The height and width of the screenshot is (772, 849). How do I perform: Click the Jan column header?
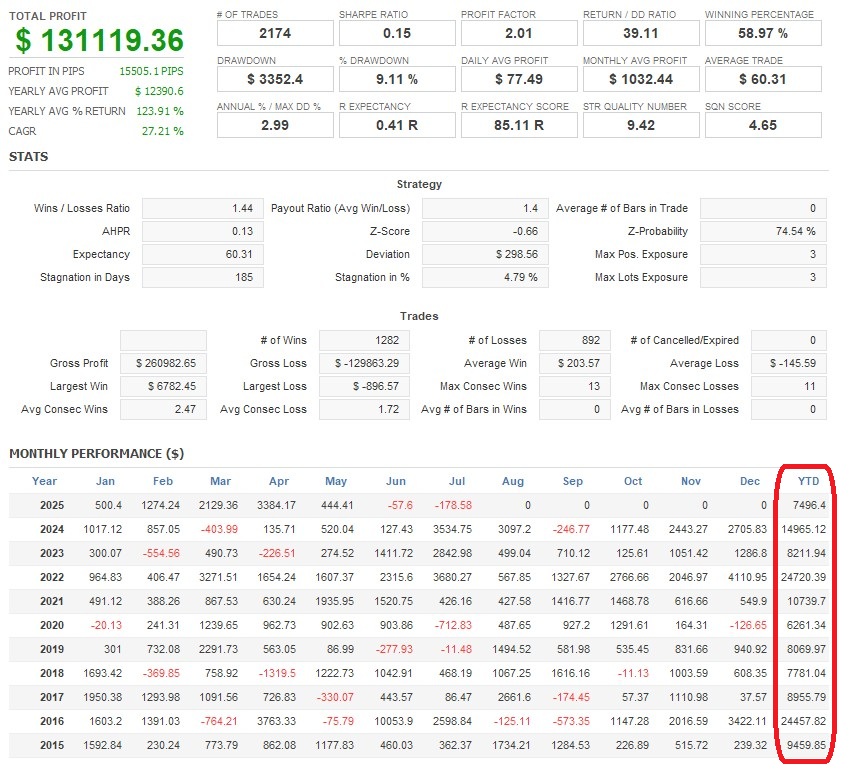click(x=106, y=481)
